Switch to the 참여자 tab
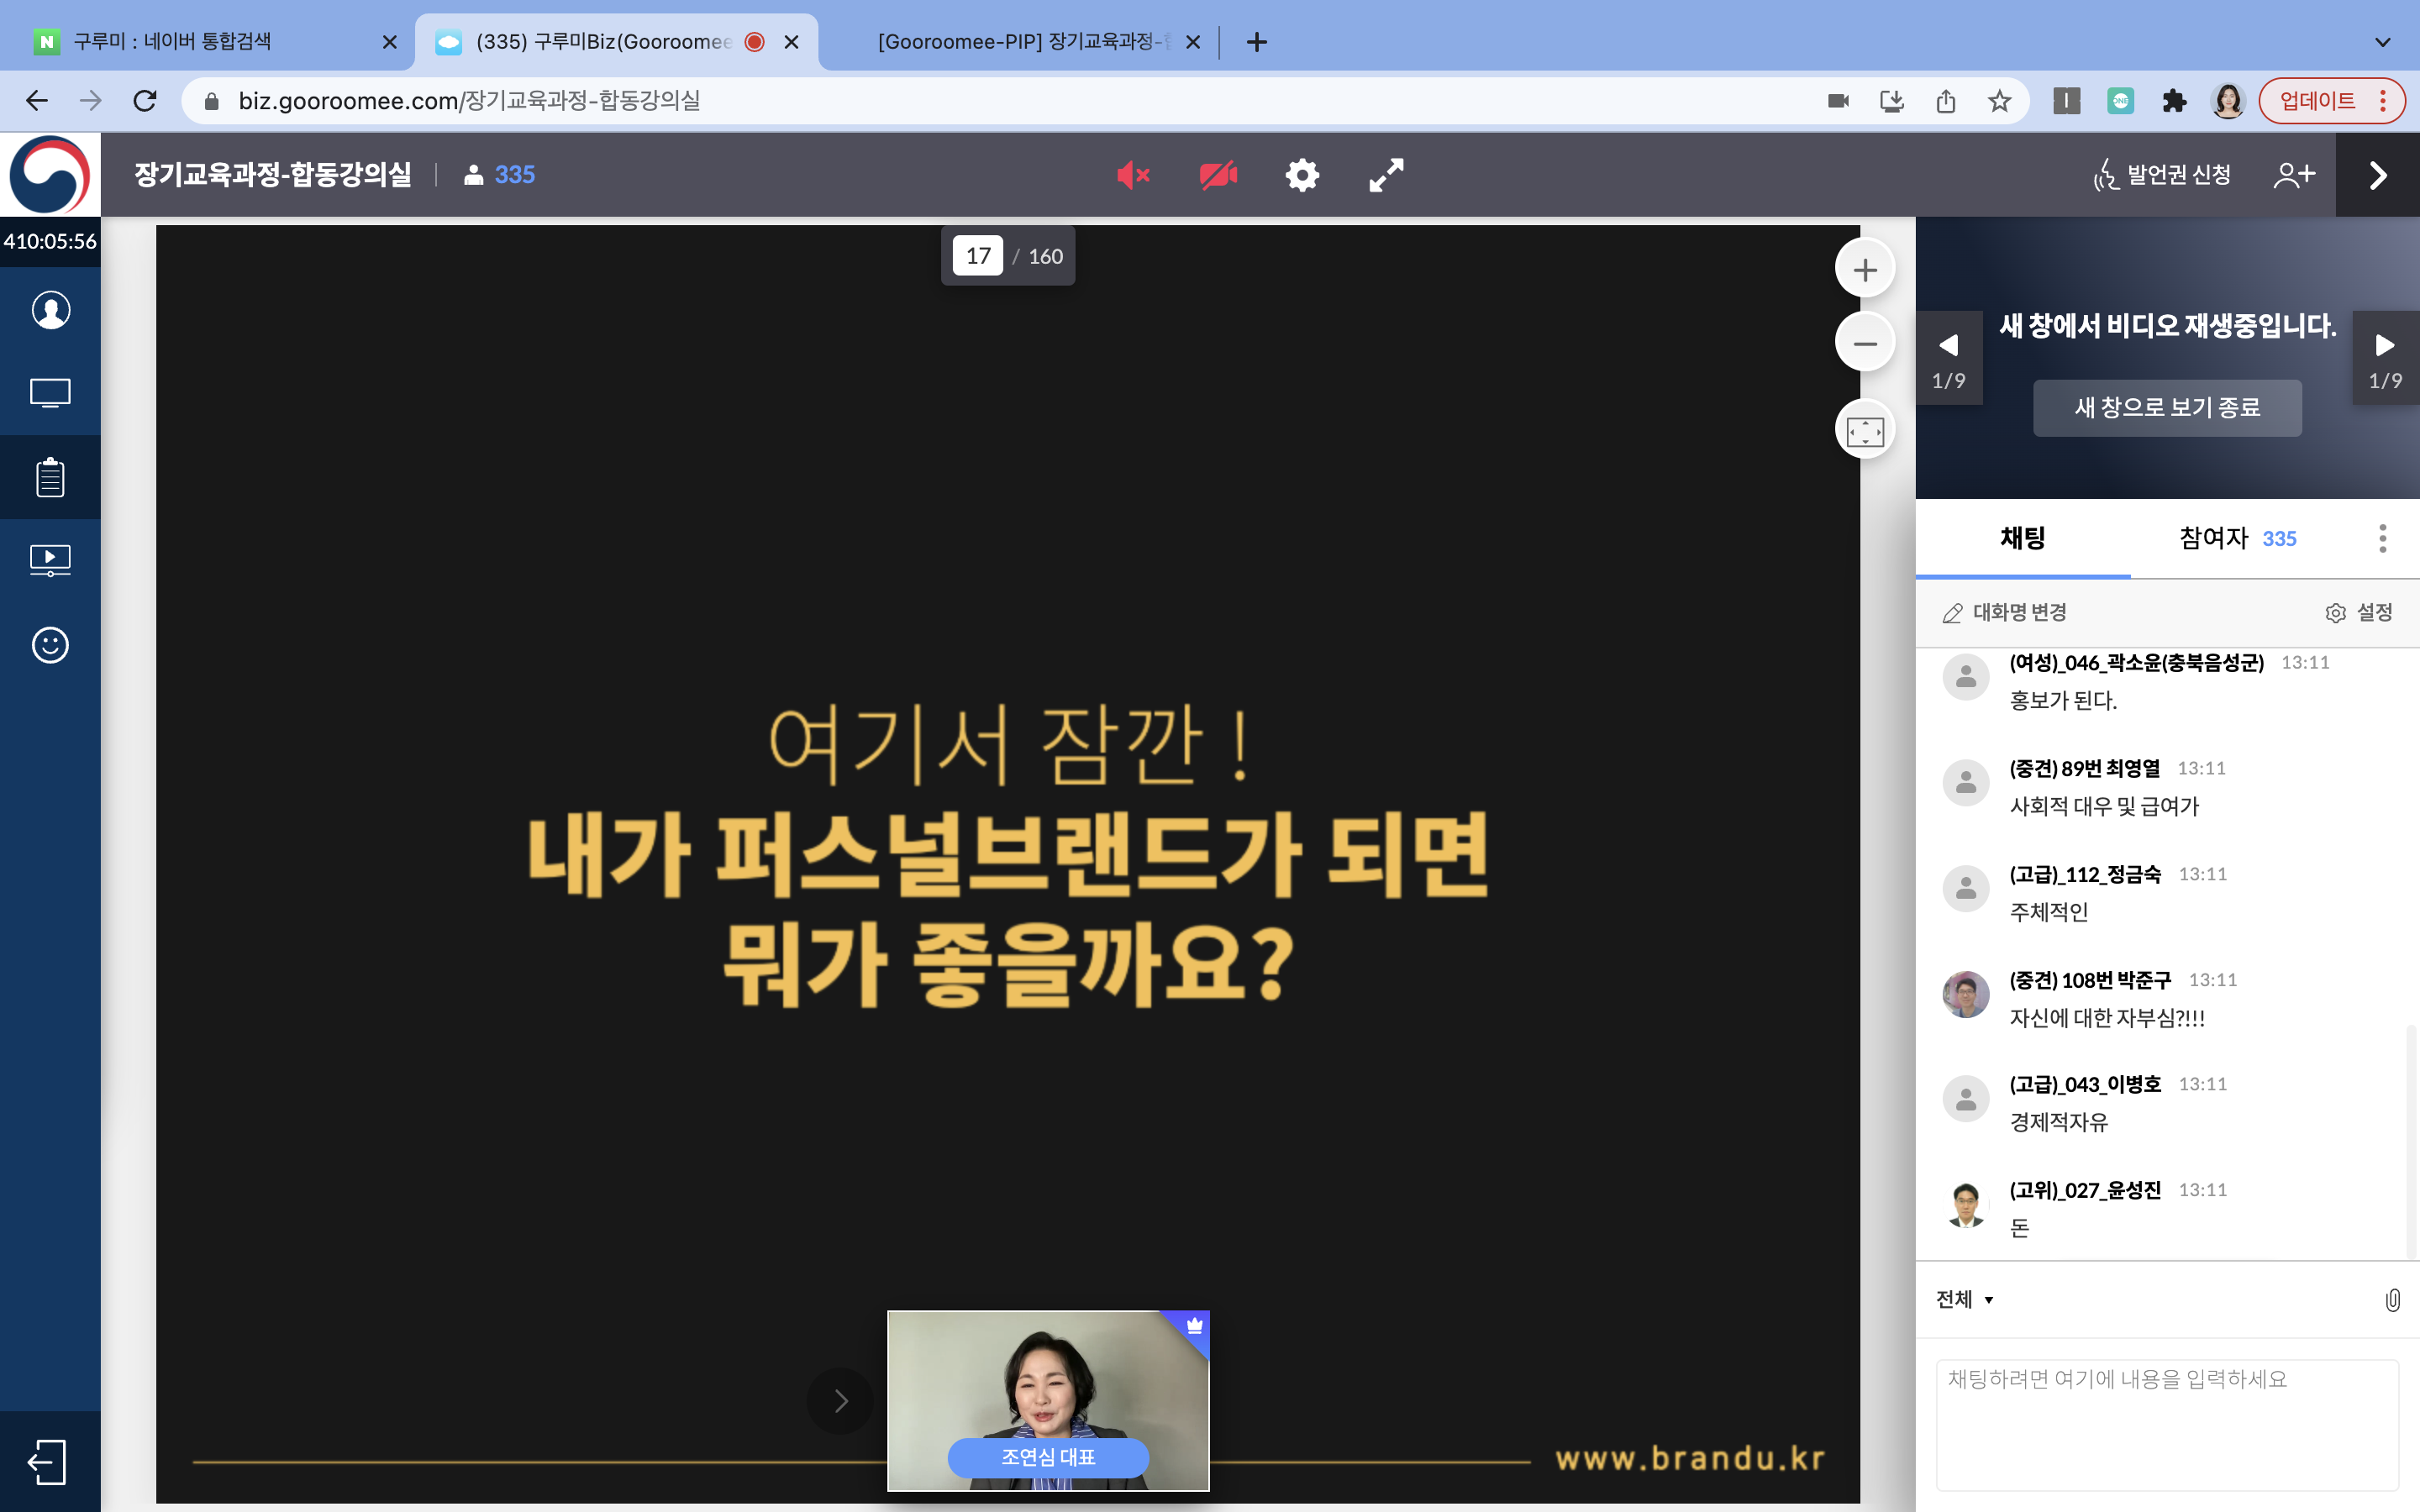The width and height of the screenshot is (2420, 1512). coord(2237,538)
